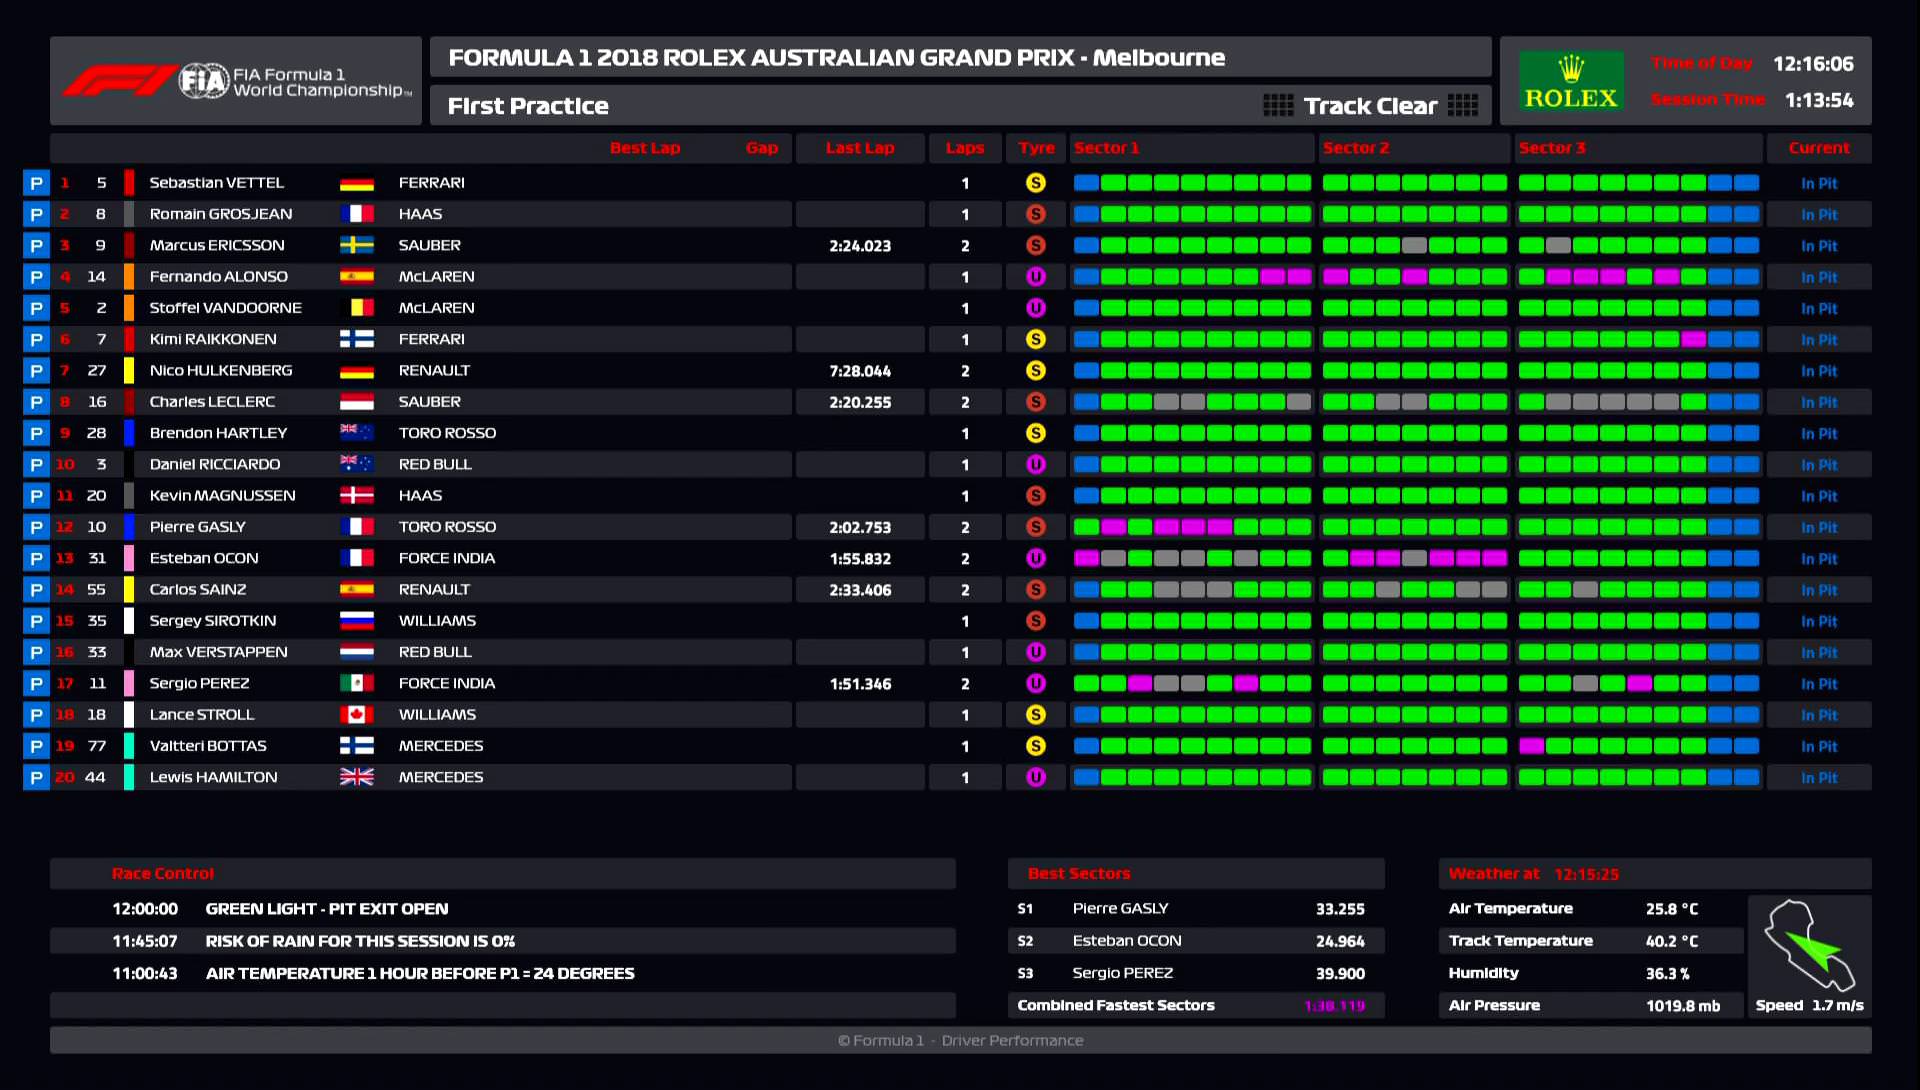Screen dimensions: 1920x1090
Task: Click the Australian flag beside Daniel Ricciardo
Action: (357, 464)
